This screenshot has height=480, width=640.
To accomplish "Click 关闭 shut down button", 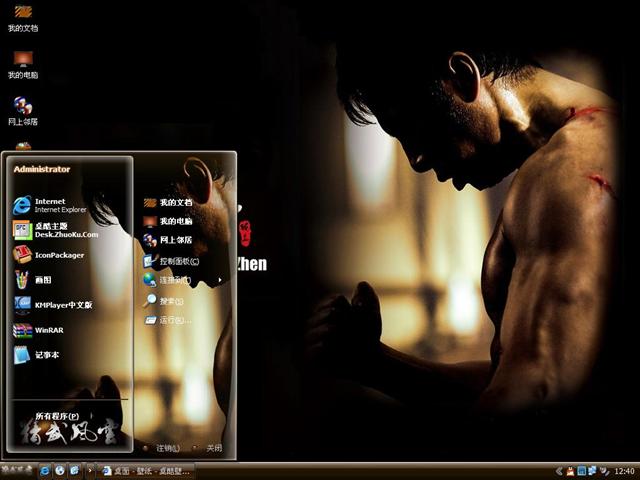I will point(209,448).
